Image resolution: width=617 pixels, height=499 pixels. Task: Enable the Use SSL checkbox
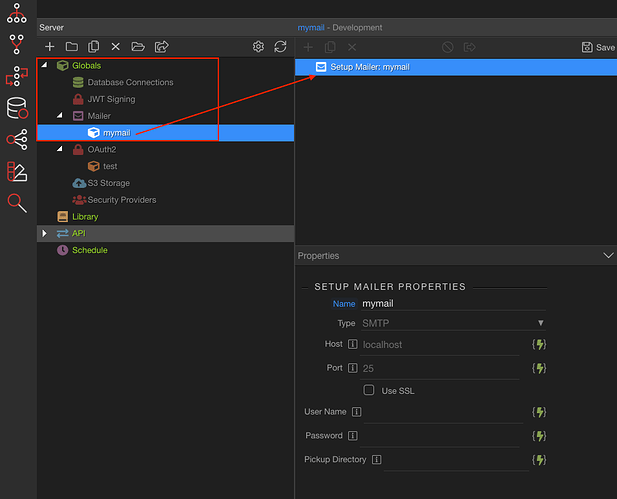(x=369, y=390)
